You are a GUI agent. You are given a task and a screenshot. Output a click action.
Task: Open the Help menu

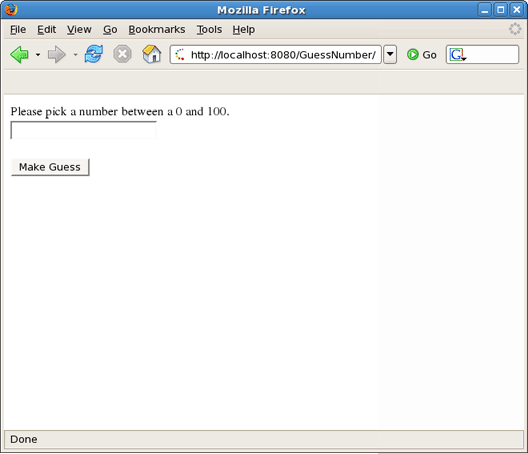pos(243,30)
